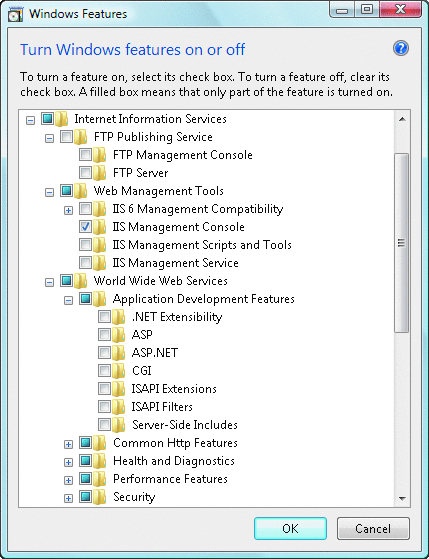This screenshot has height=559, width=429.
Task: Click the ISAPI Filters folder icon
Action: [118, 407]
